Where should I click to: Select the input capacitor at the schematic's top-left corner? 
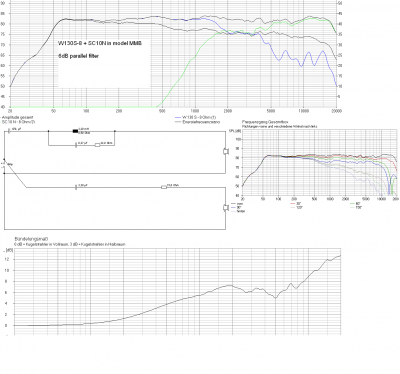[8, 131]
